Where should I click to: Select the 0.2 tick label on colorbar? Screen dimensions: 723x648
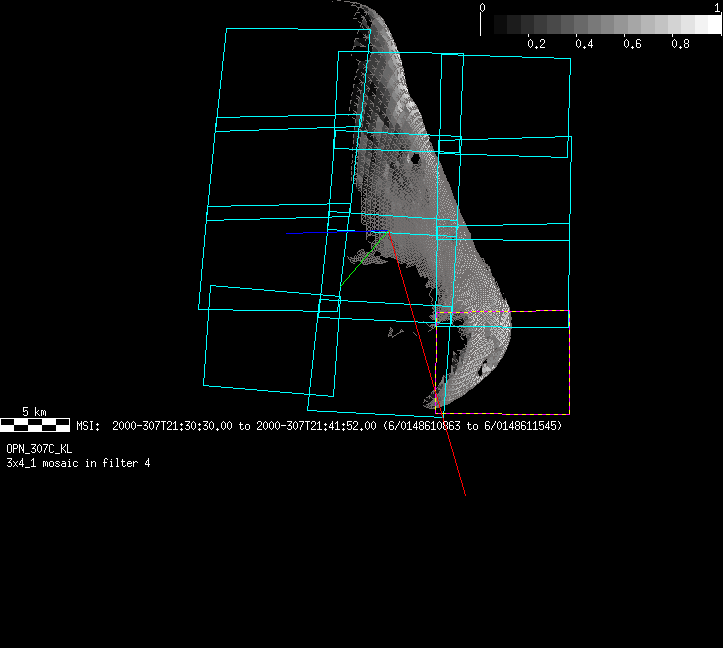pyautogui.click(x=536, y=44)
